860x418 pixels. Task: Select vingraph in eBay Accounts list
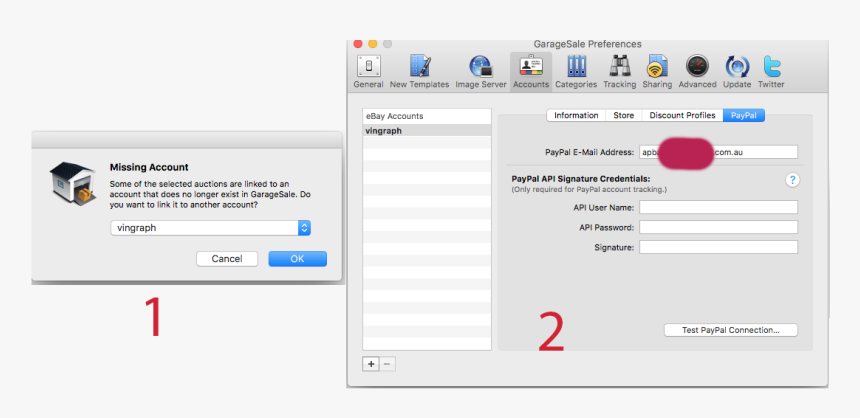point(427,131)
